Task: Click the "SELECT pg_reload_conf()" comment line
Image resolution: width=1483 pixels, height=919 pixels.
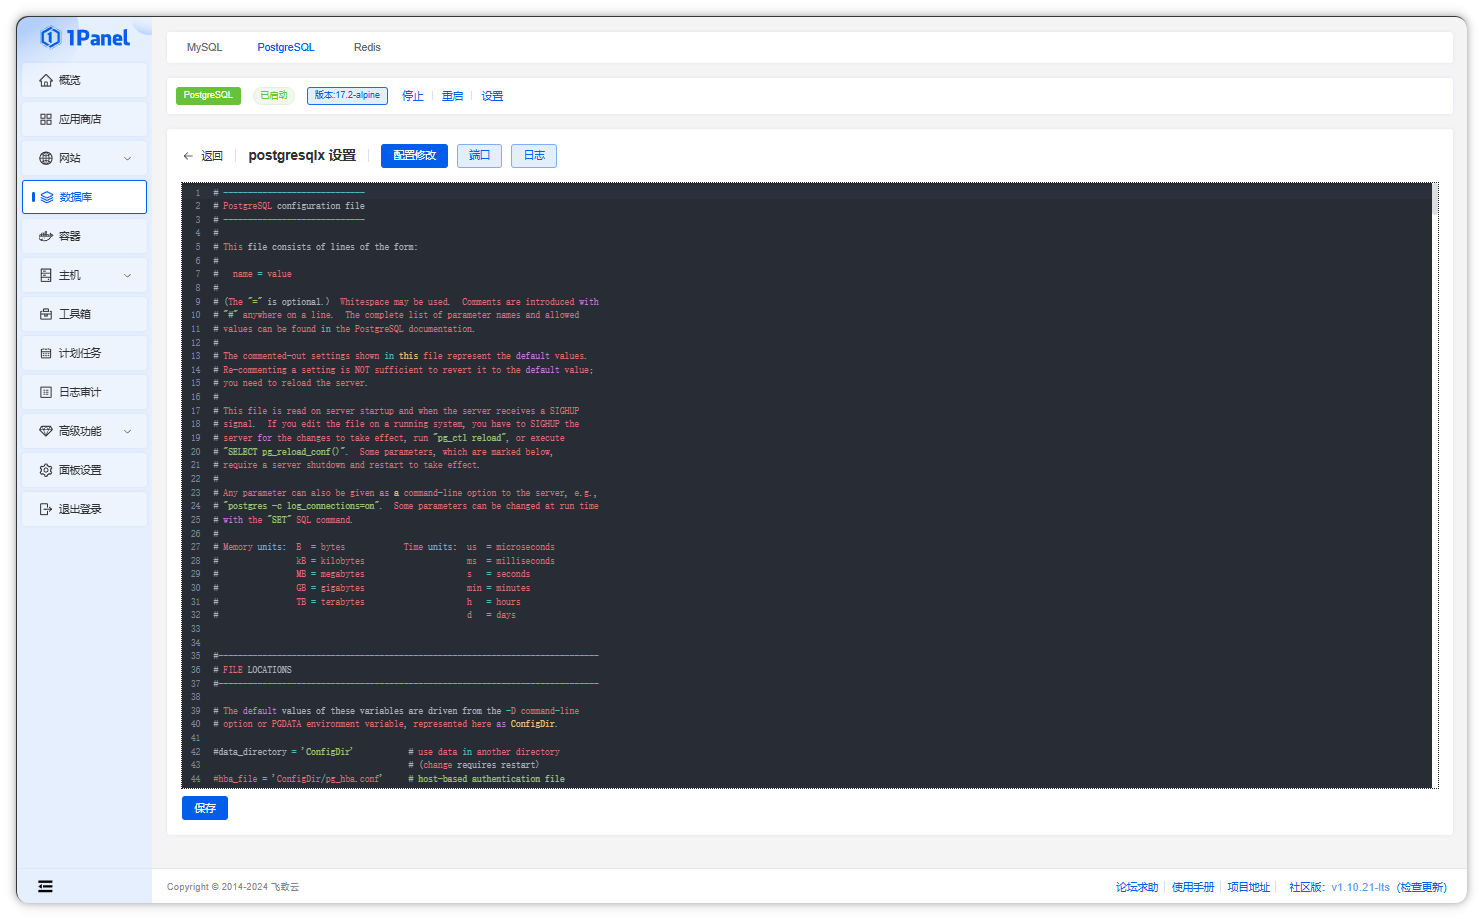Action: [383, 452]
